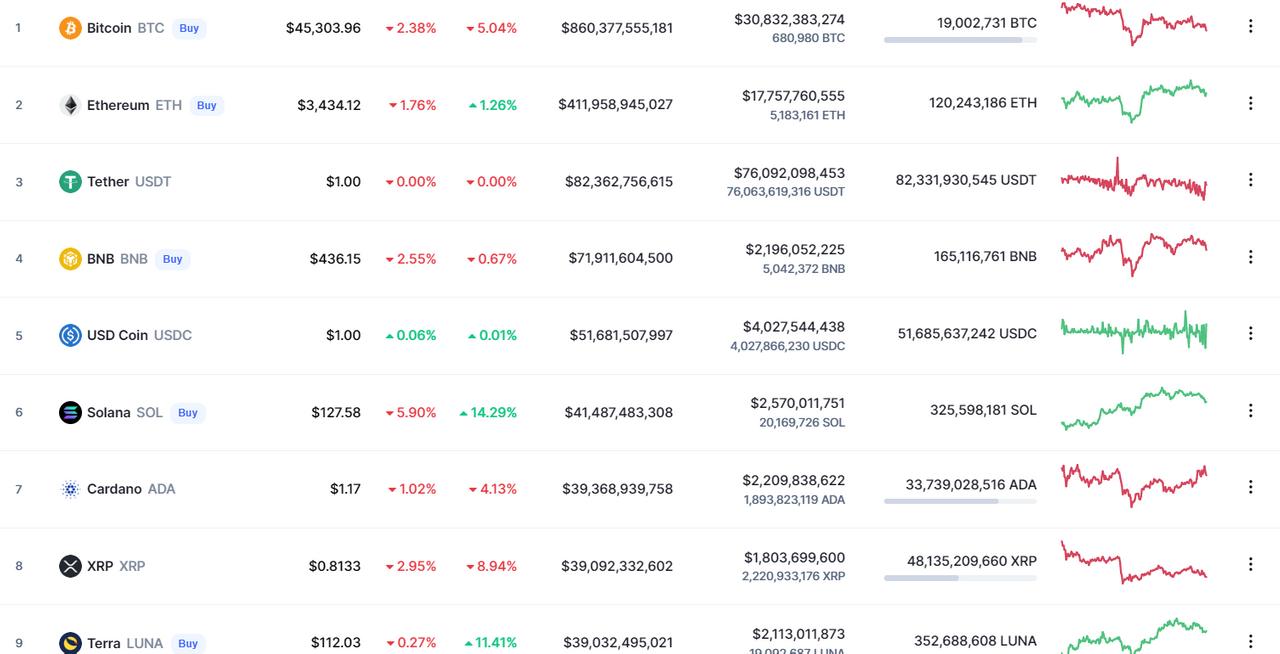This screenshot has height=654, width=1280.
Task: Open the three-dot menu for XRP
Action: (x=1250, y=564)
